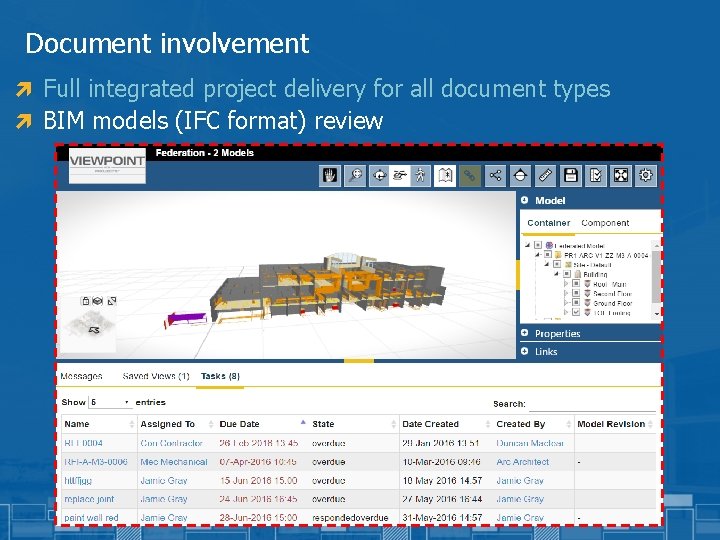The image size is (720, 540).
Task: Open the replace joint task link
Action: pos(89,499)
